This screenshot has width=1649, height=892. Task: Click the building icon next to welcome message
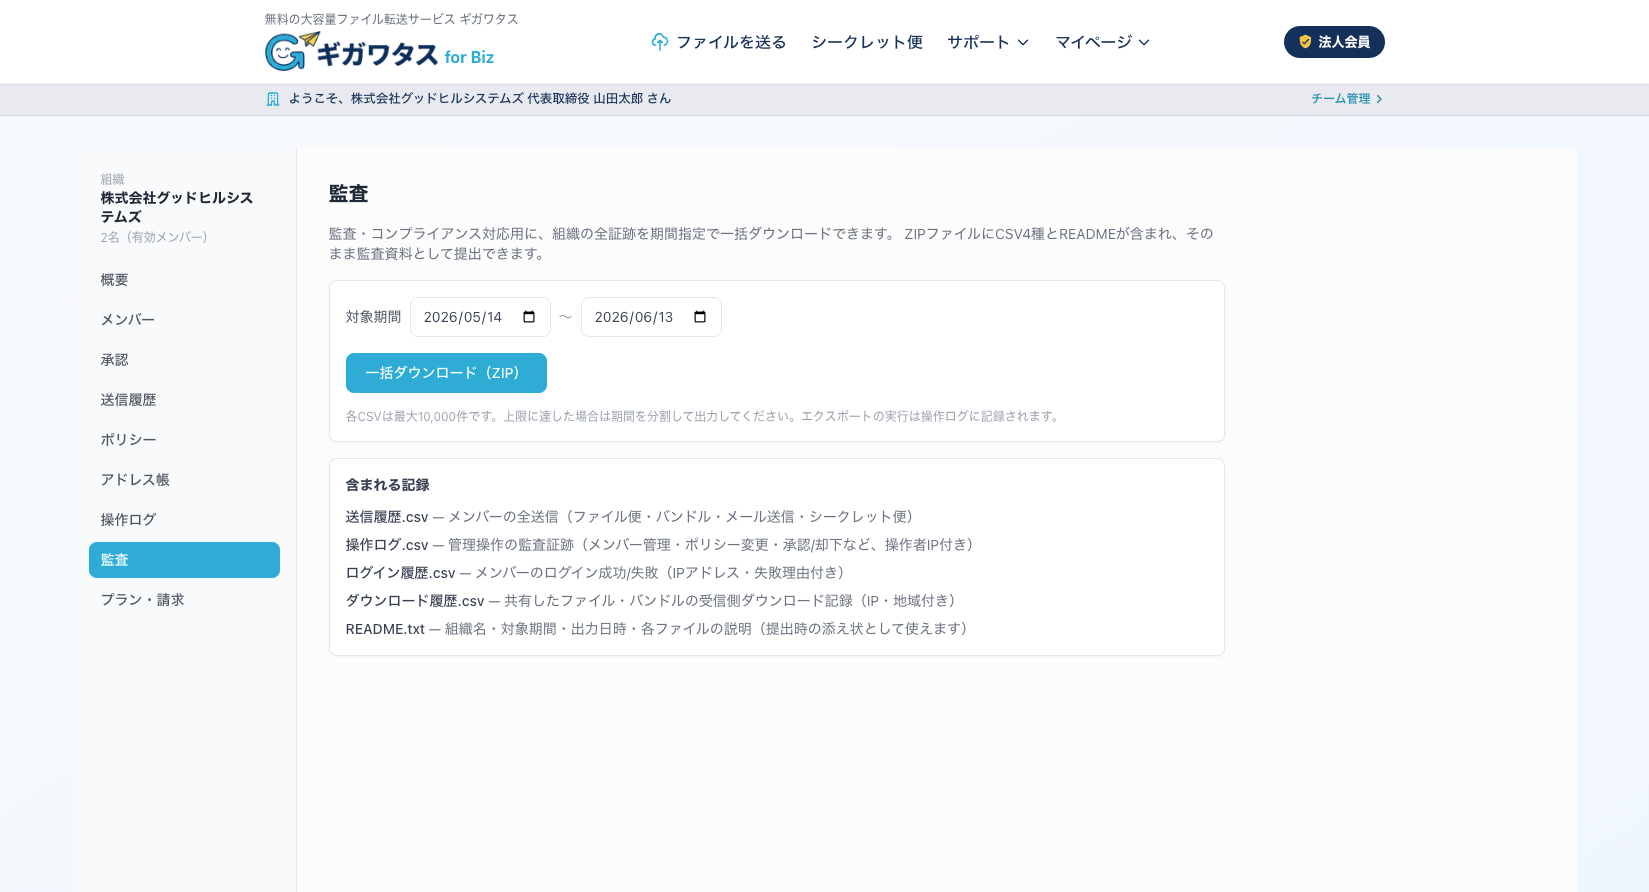(x=273, y=99)
